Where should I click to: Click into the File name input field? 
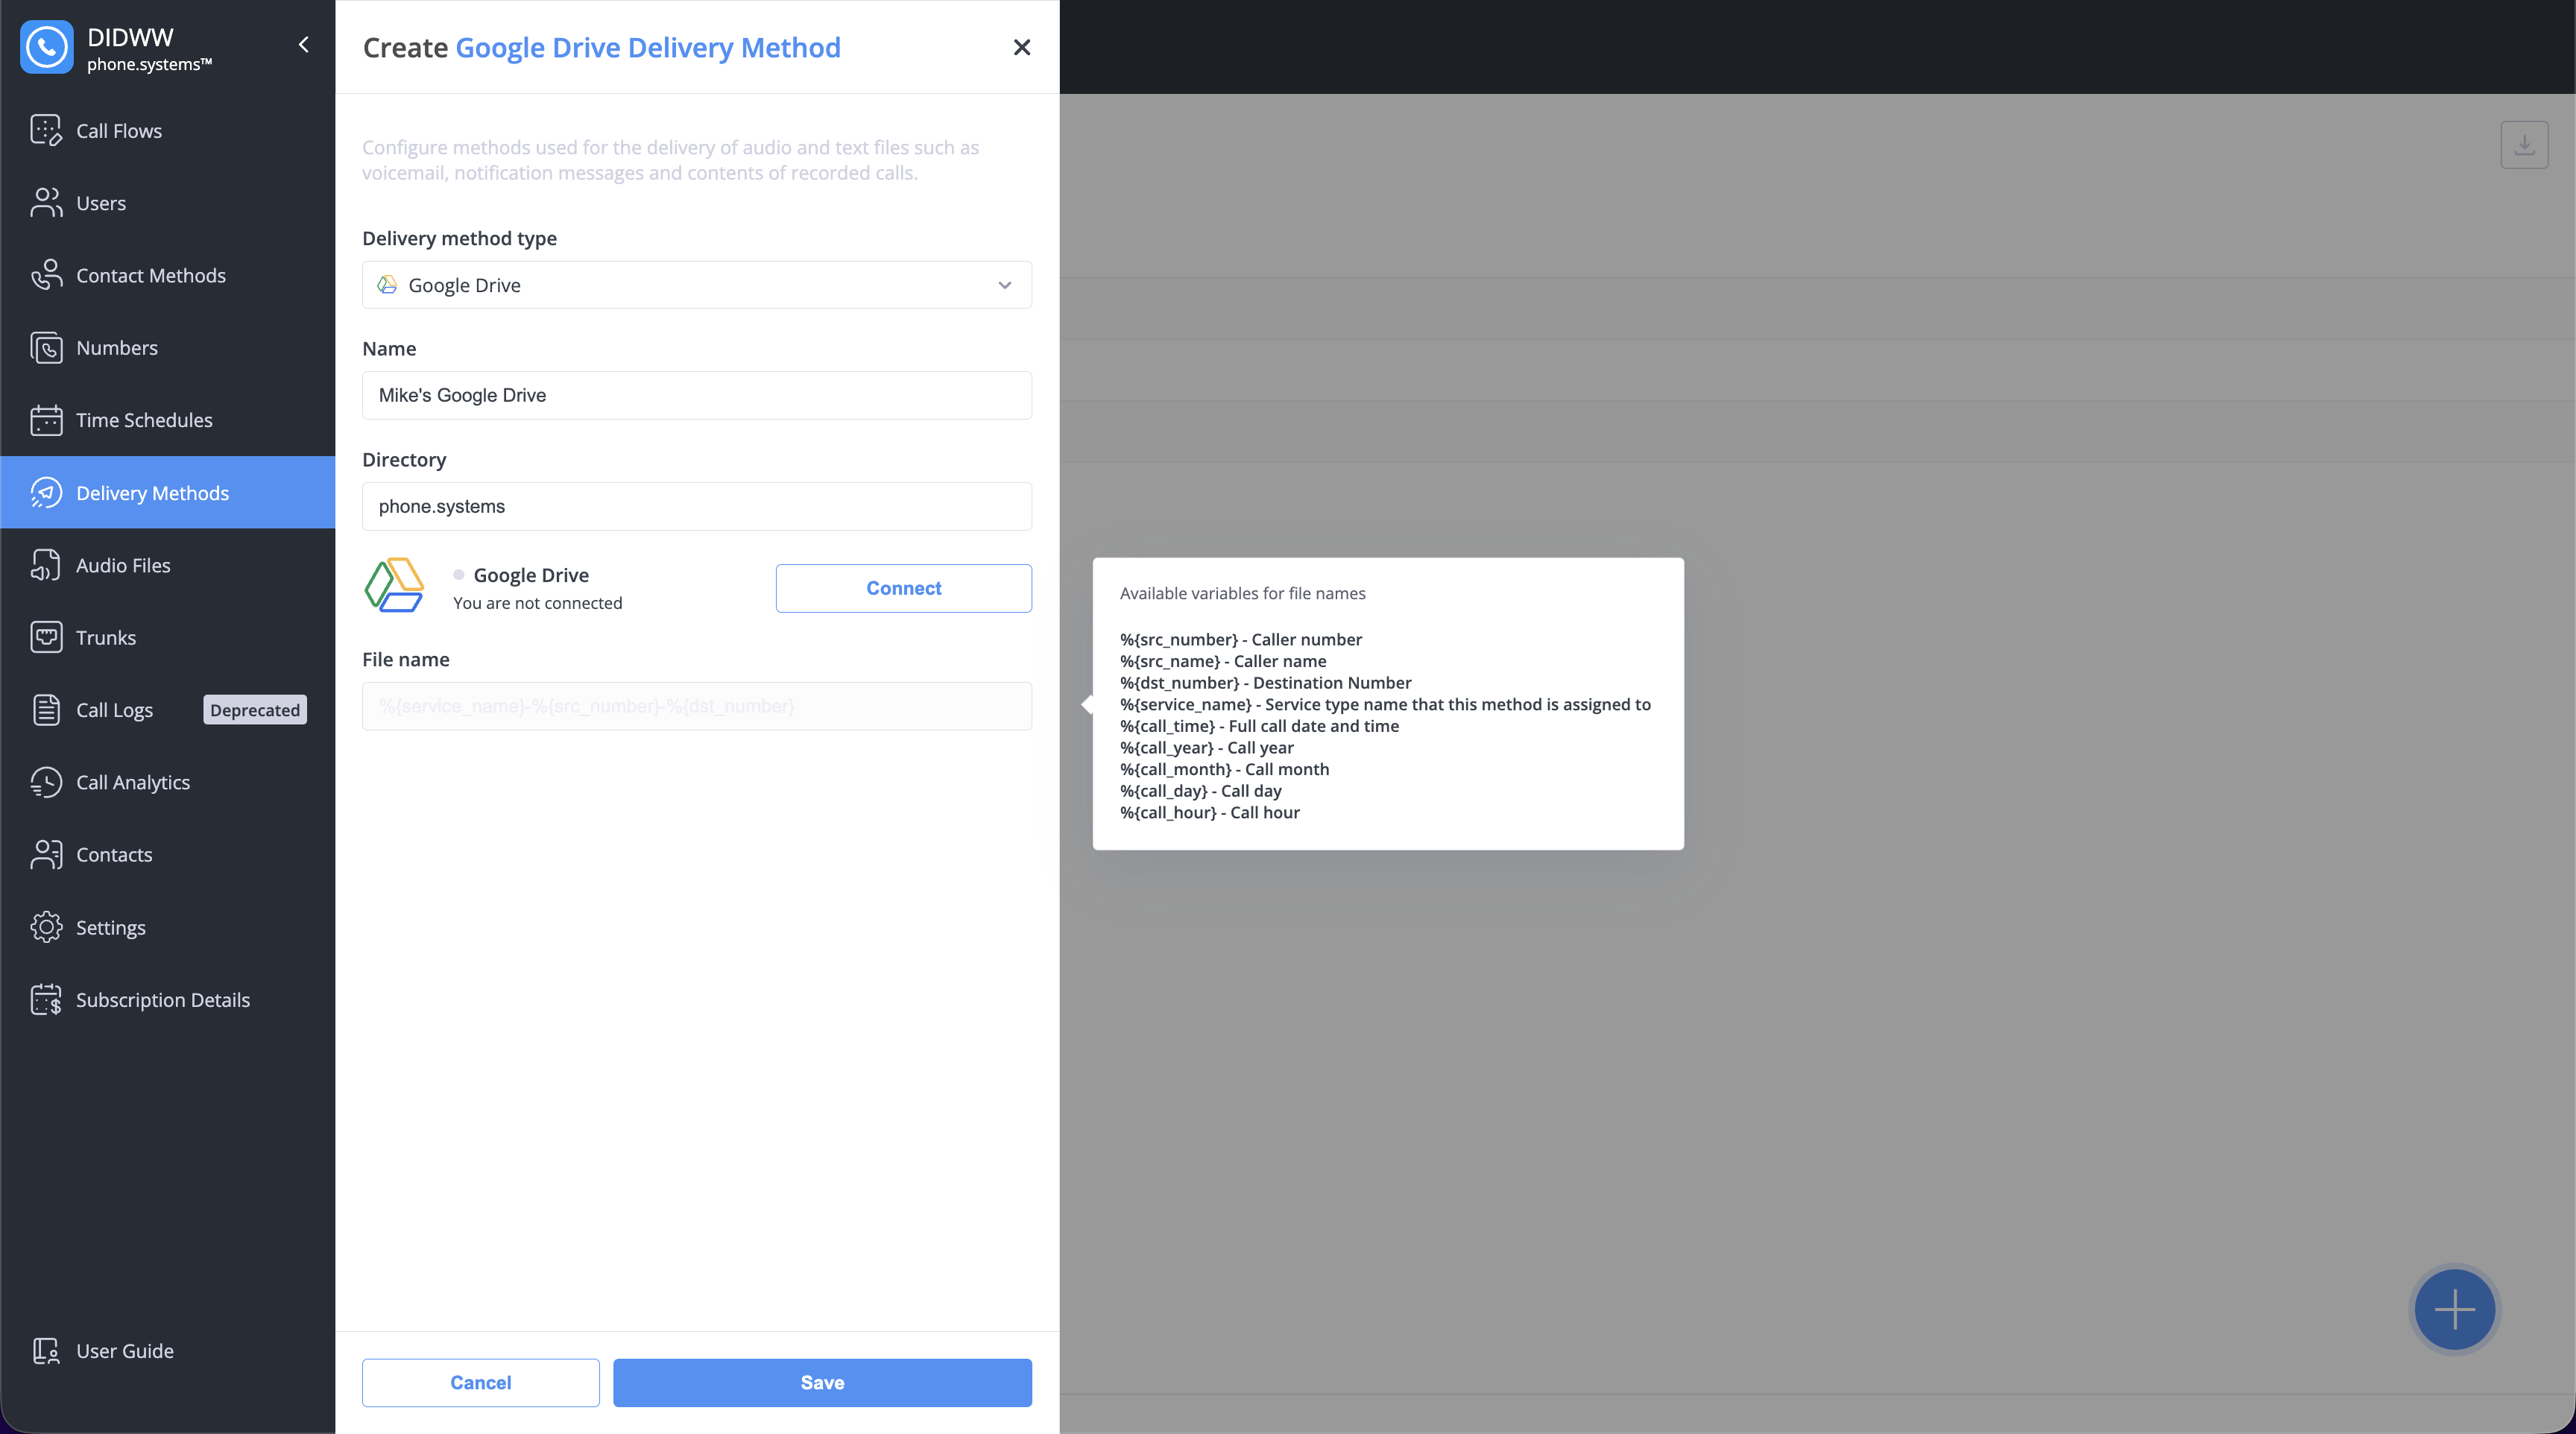coord(696,706)
